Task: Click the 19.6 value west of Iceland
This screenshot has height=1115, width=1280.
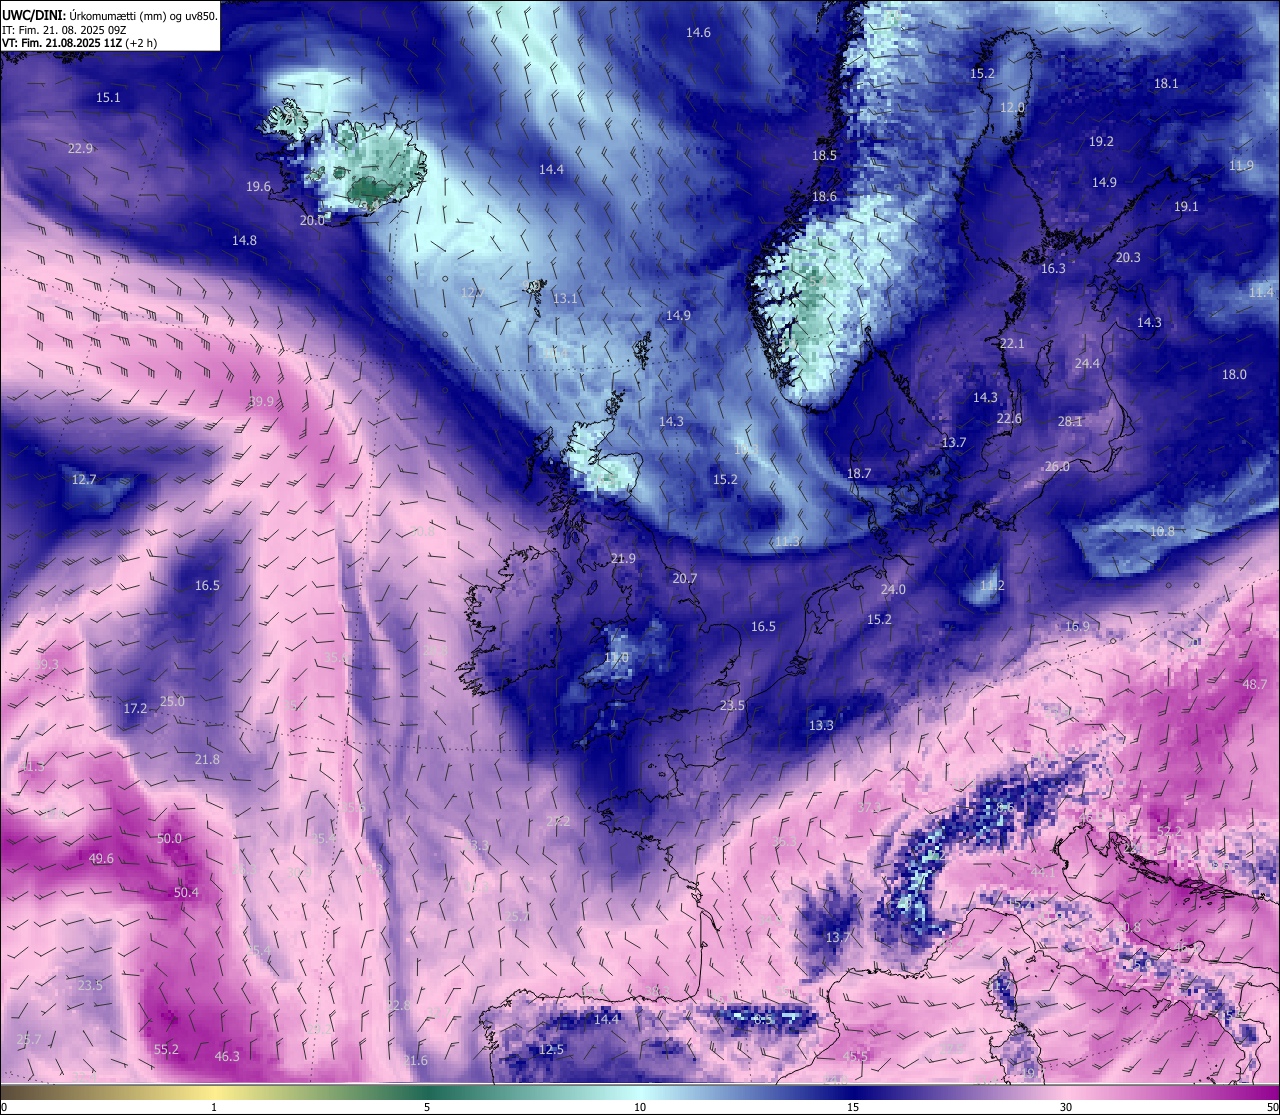Action: coord(258,187)
